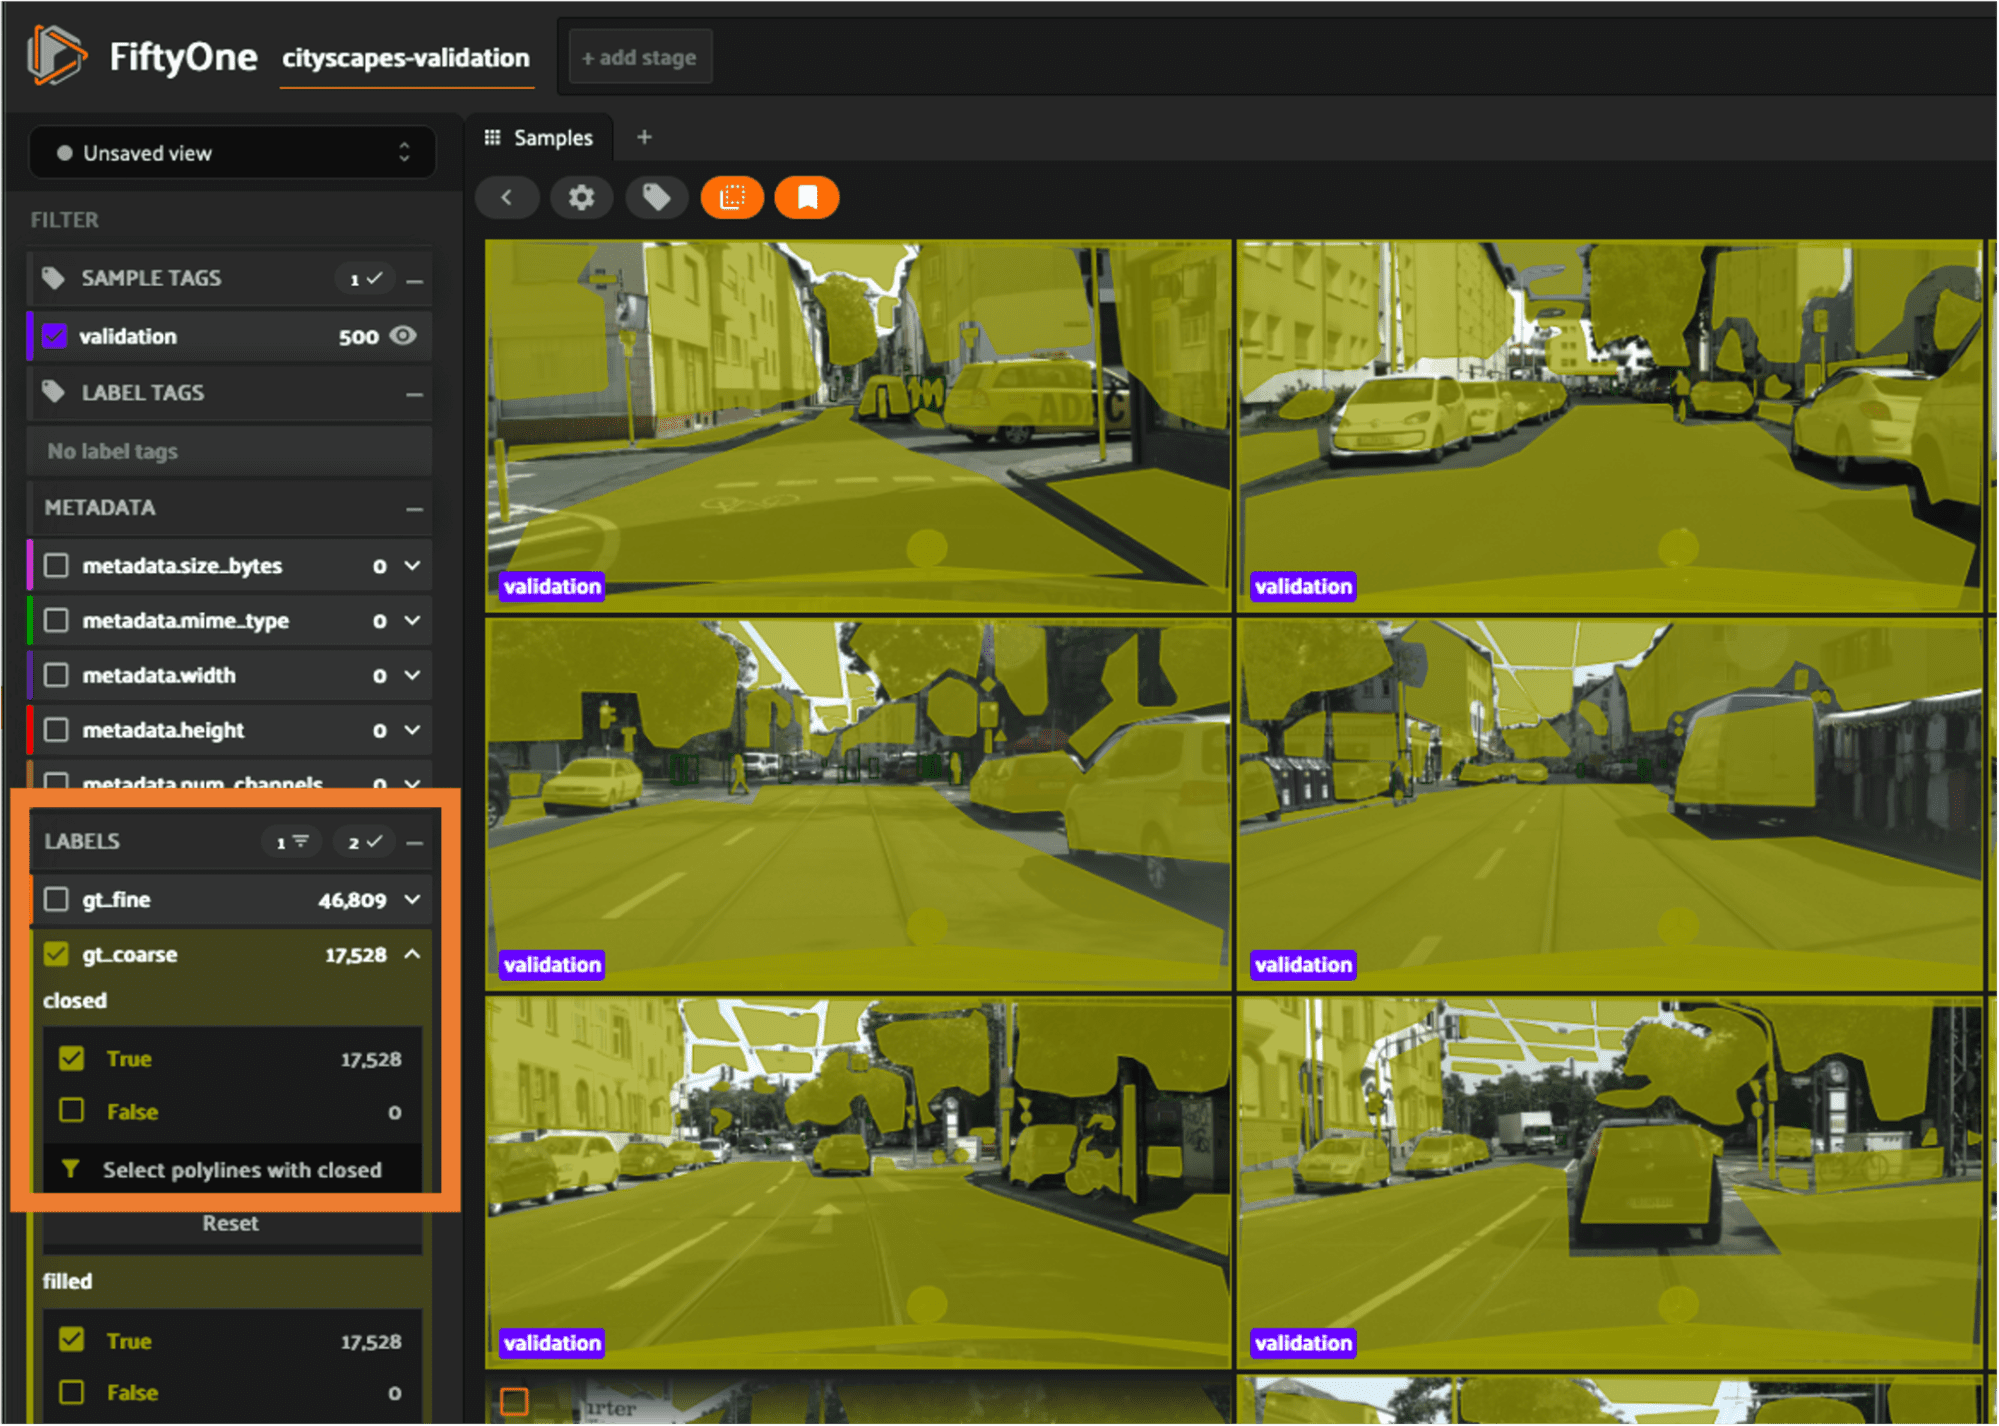Hide sidebar with left arrow icon
This screenshot has width=1999, height=1426.
507,197
